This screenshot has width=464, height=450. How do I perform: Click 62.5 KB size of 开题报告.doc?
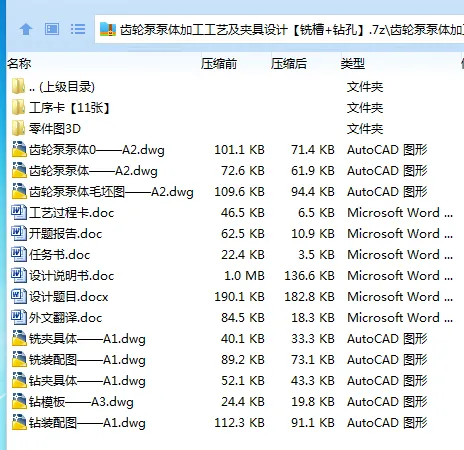[243, 234]
